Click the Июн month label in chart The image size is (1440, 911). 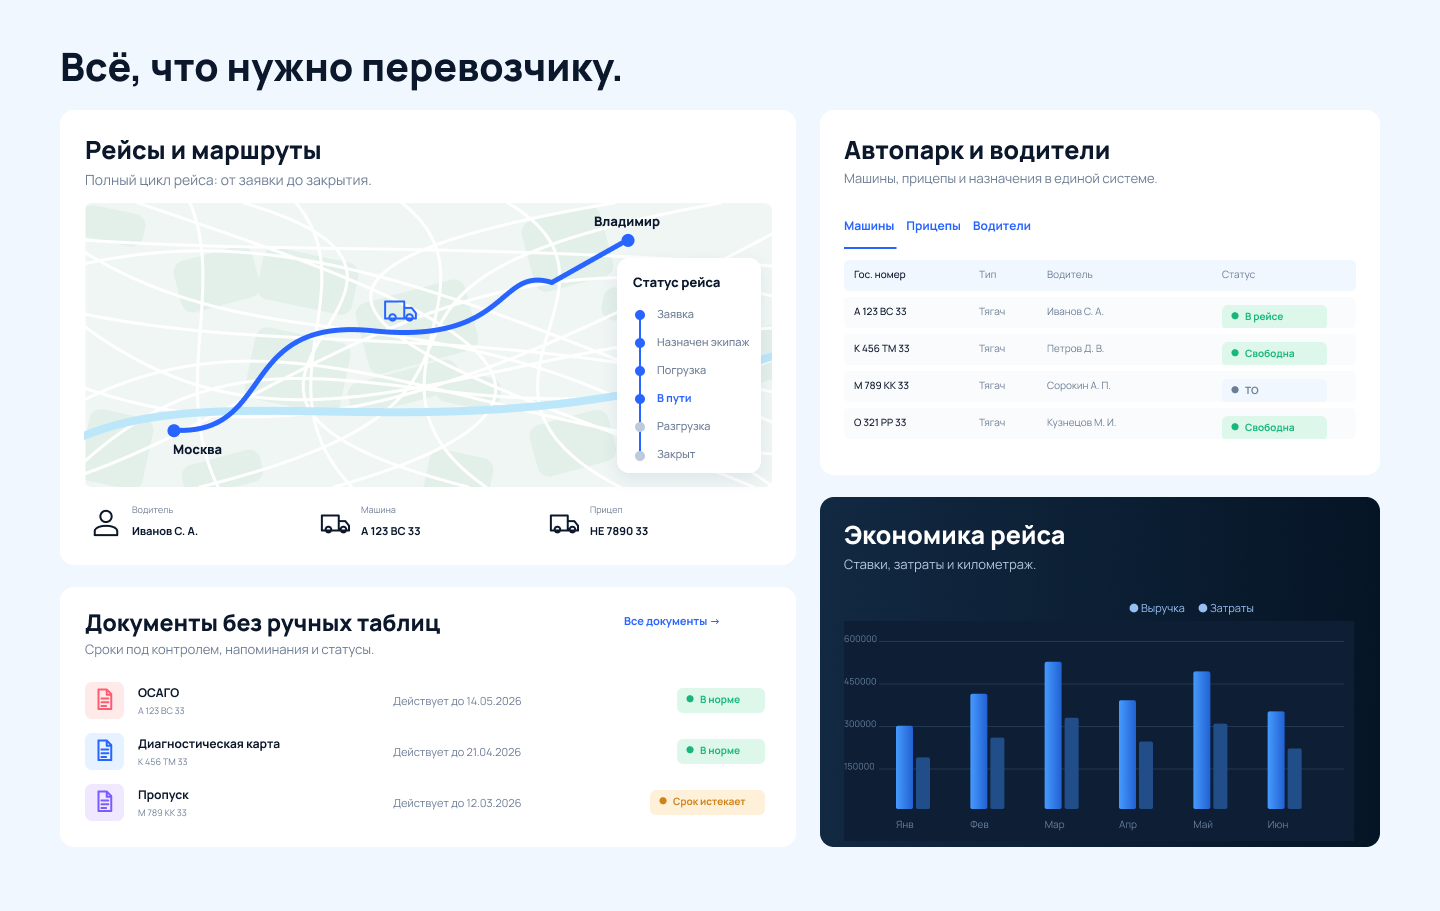(1277, 825)
